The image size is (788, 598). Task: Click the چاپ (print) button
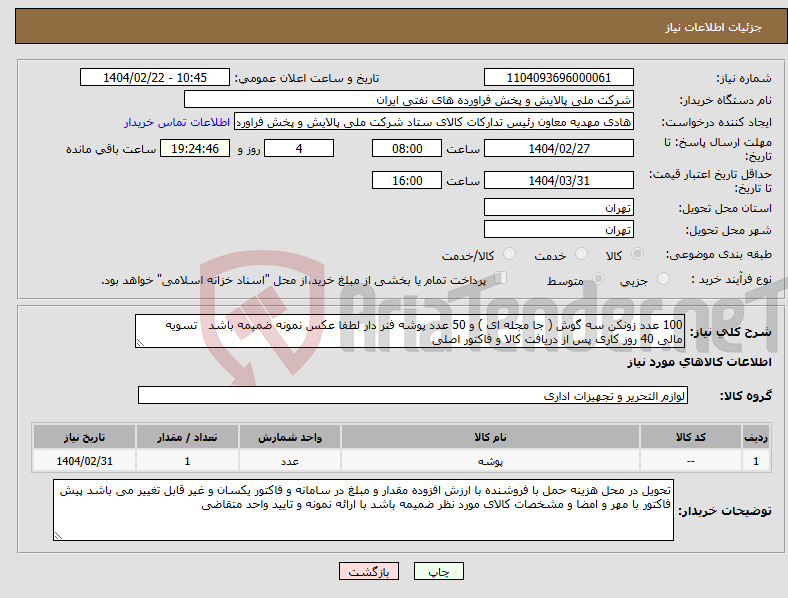point(438,571)
